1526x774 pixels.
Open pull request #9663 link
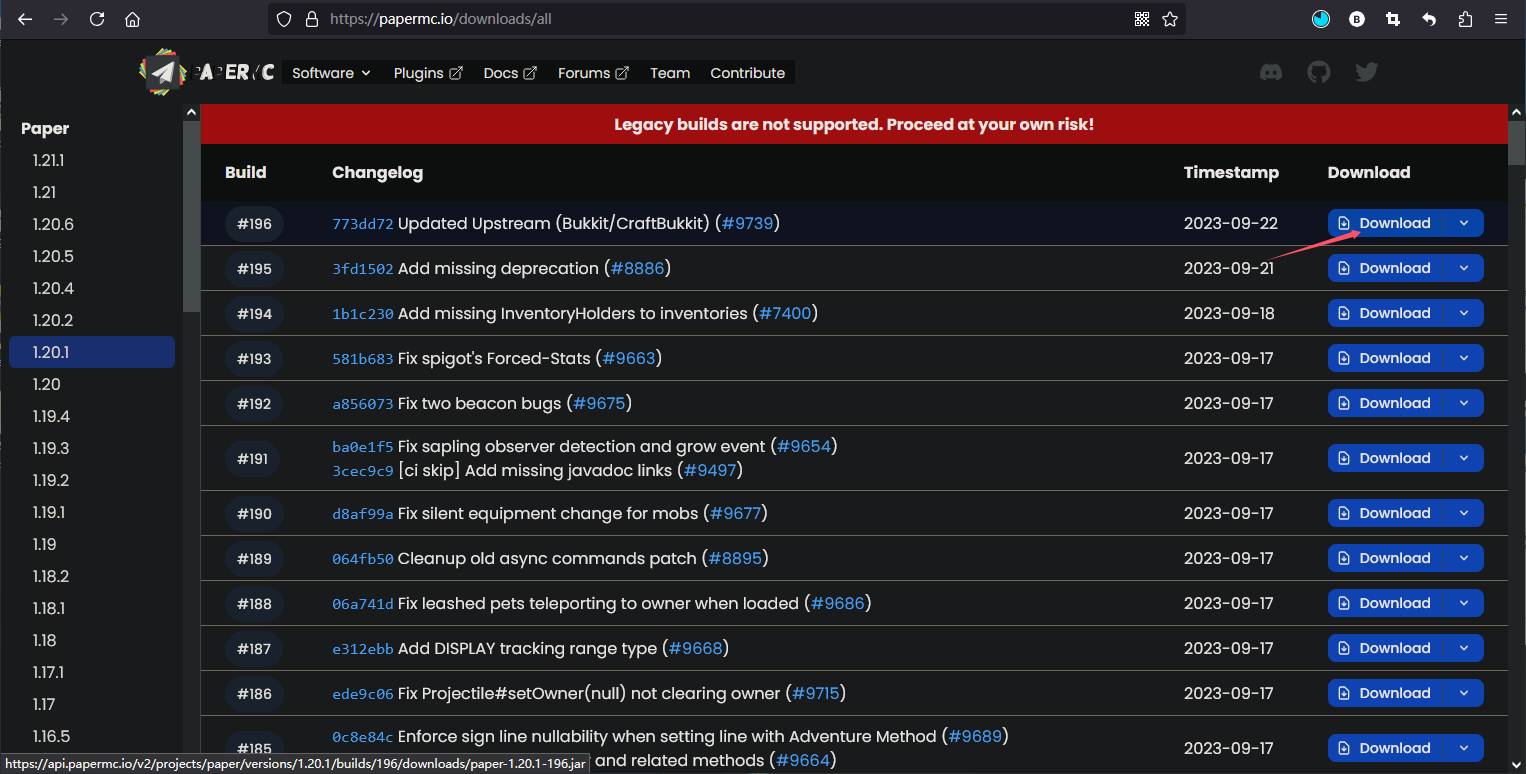pyautogui.click(x=629, y=358)
